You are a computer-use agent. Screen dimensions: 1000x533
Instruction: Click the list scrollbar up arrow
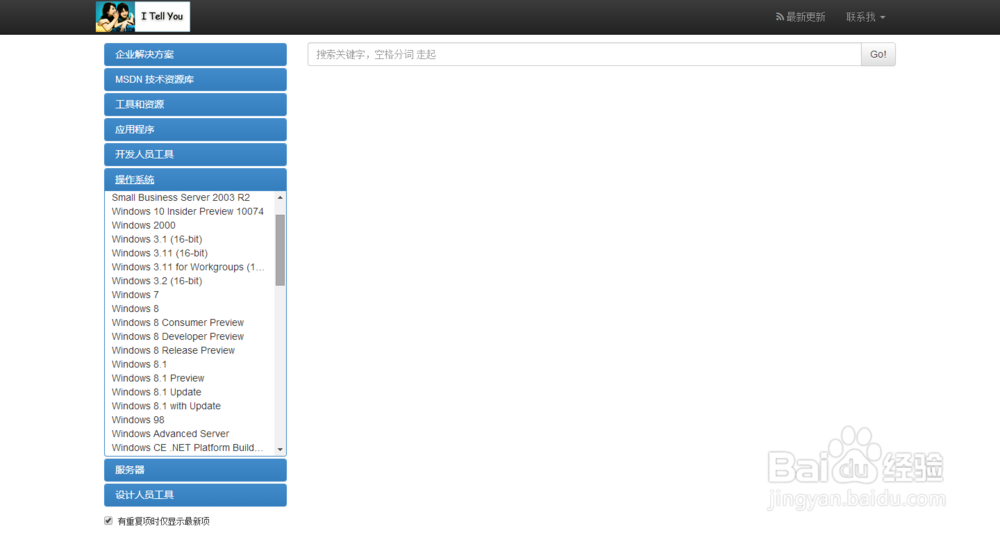pyautogui.click(x=280, y=198)
